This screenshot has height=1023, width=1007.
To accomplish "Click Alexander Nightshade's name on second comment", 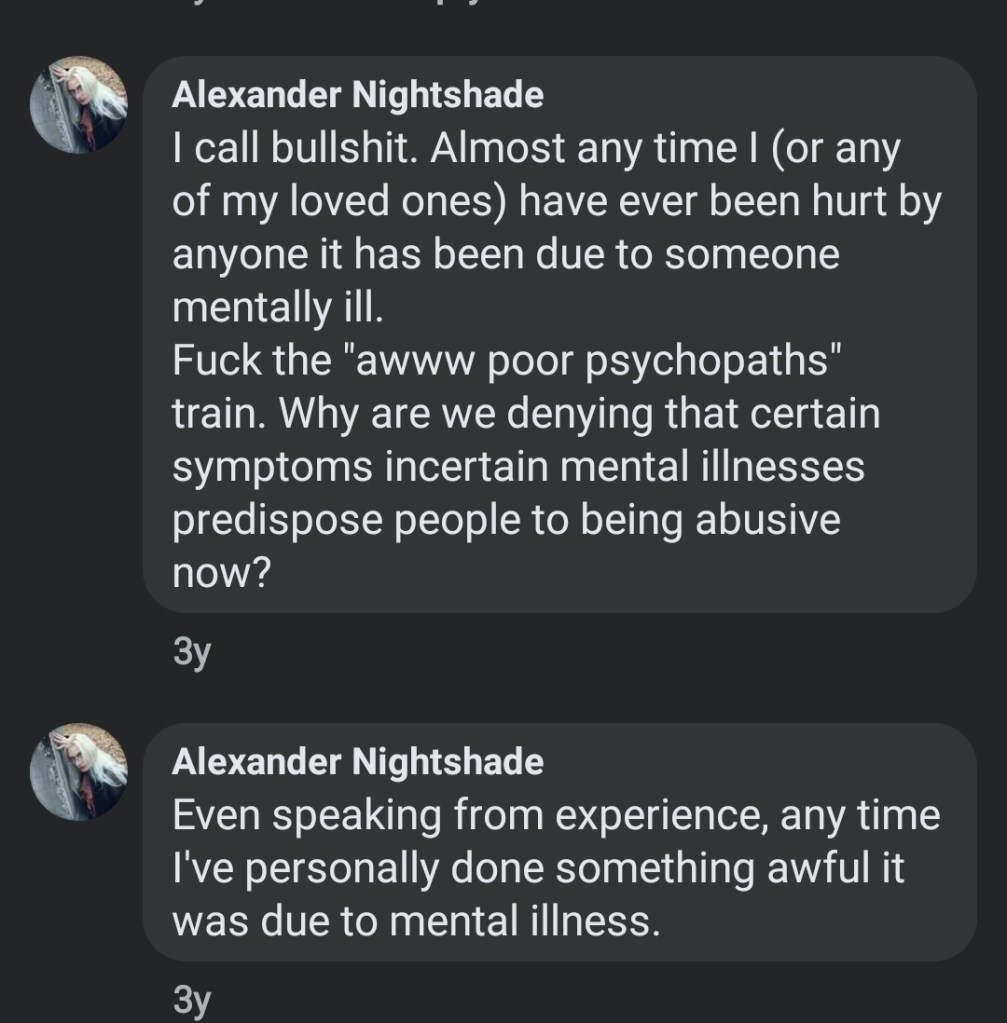I will click(357, 762).
